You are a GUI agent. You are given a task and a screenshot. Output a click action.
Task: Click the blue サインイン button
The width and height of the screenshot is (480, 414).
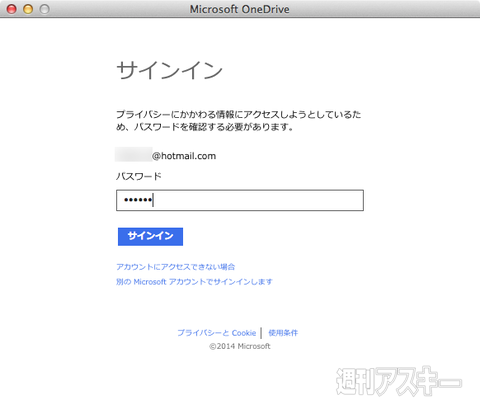pos(150,236)
